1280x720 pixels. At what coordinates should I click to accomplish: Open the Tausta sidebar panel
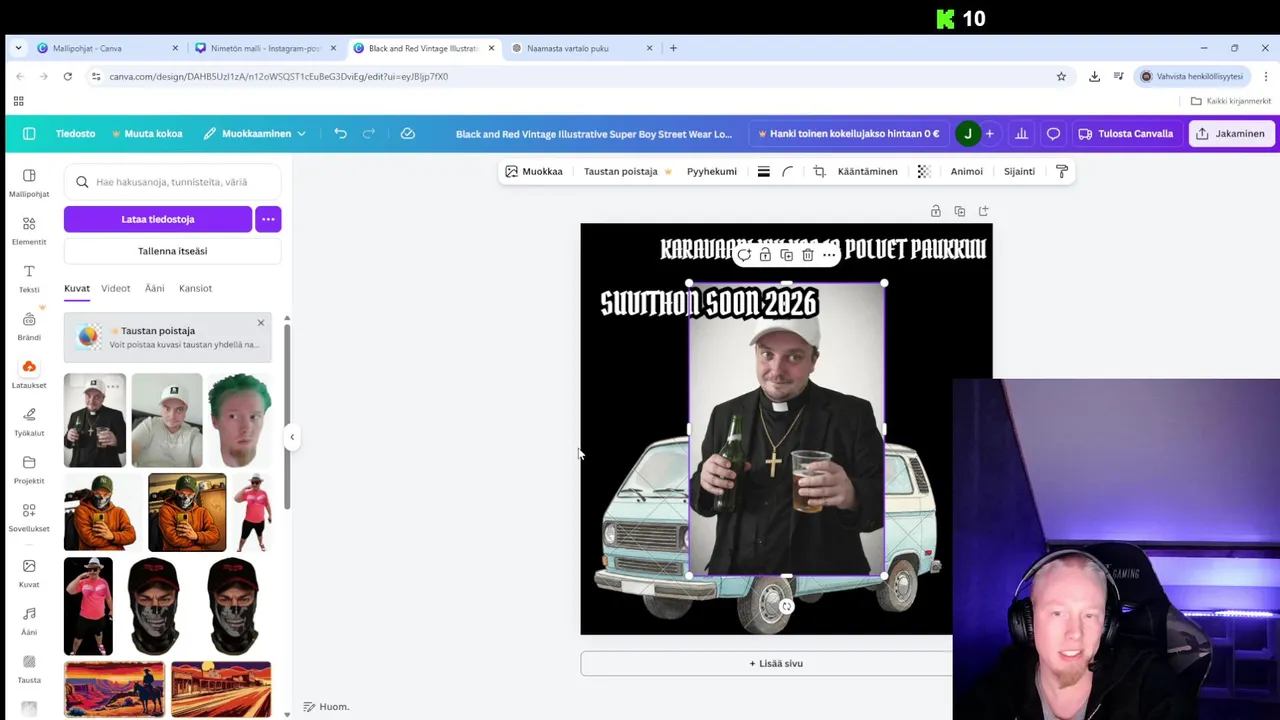[x=29, y=670]
